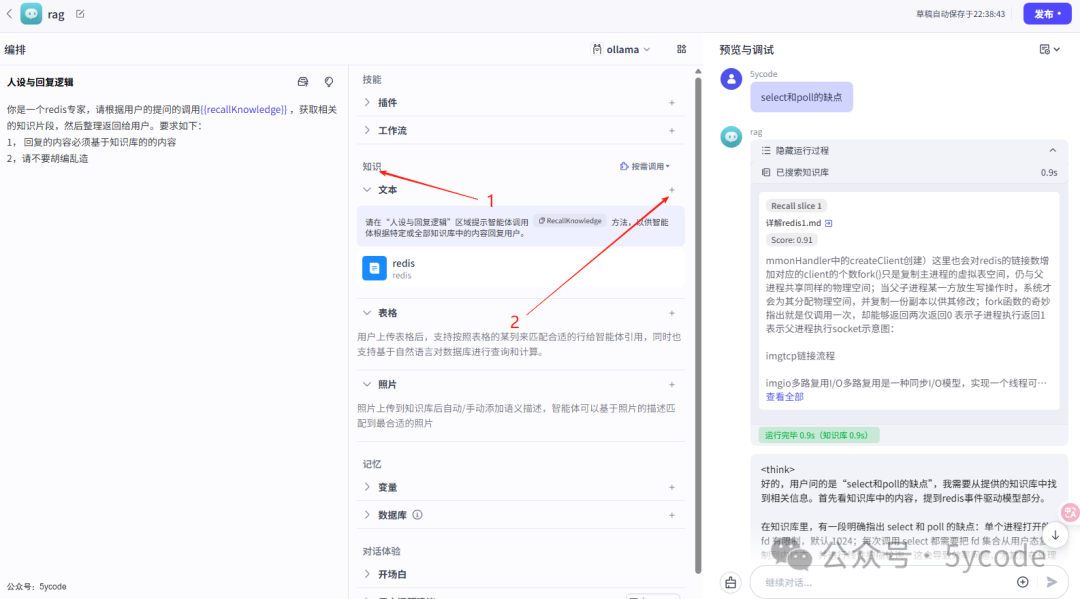Open the prompt library icon in 人设与回复逻辑
Screen dimensions: 1080x599
pyautogui.click(x=302, y=82)
